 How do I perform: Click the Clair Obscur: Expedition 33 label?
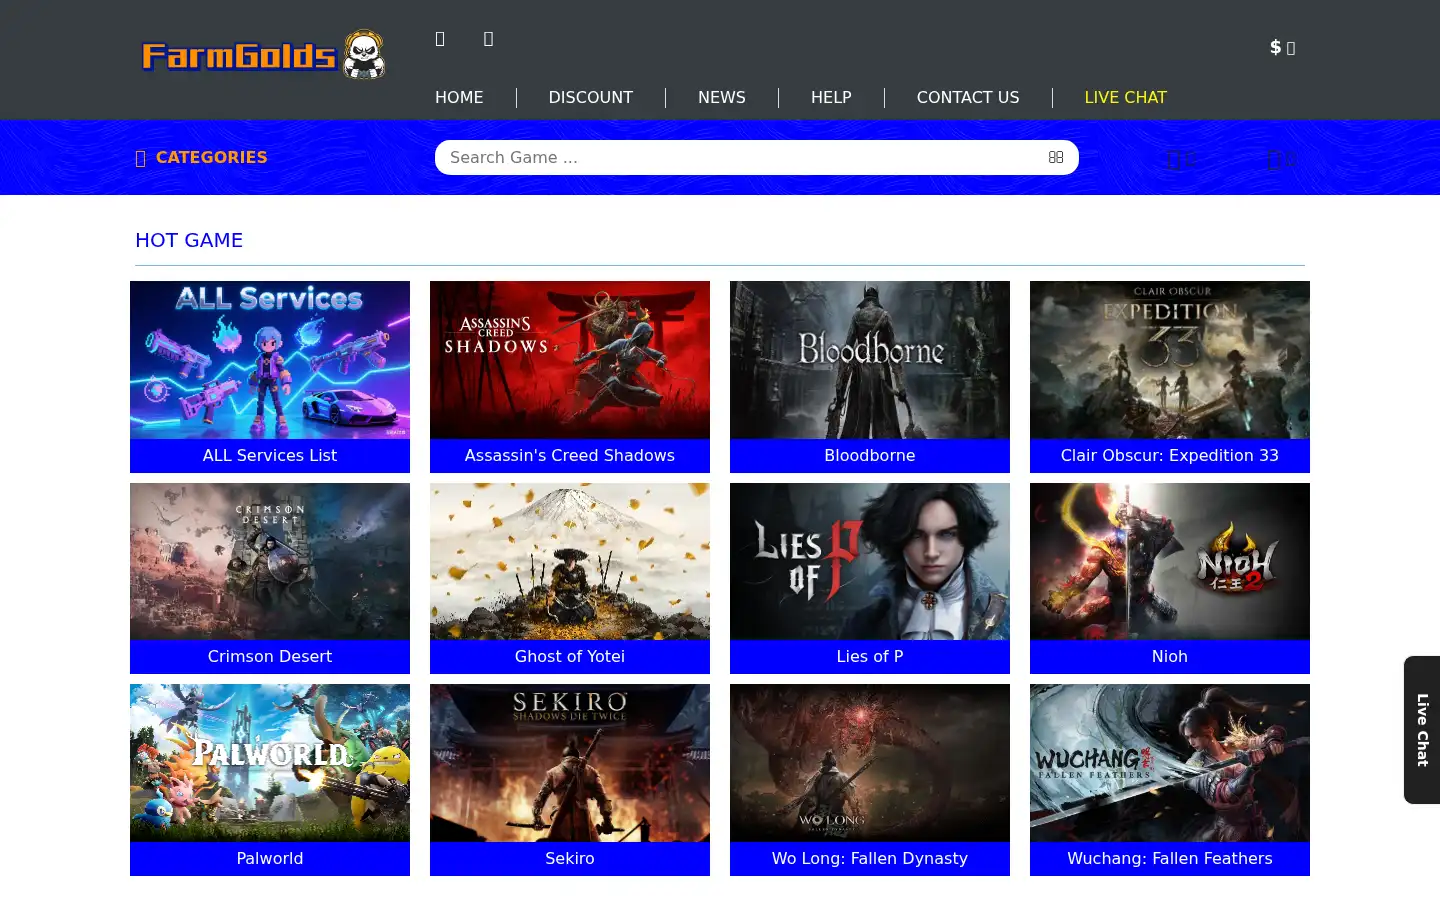pos(1170,456)
